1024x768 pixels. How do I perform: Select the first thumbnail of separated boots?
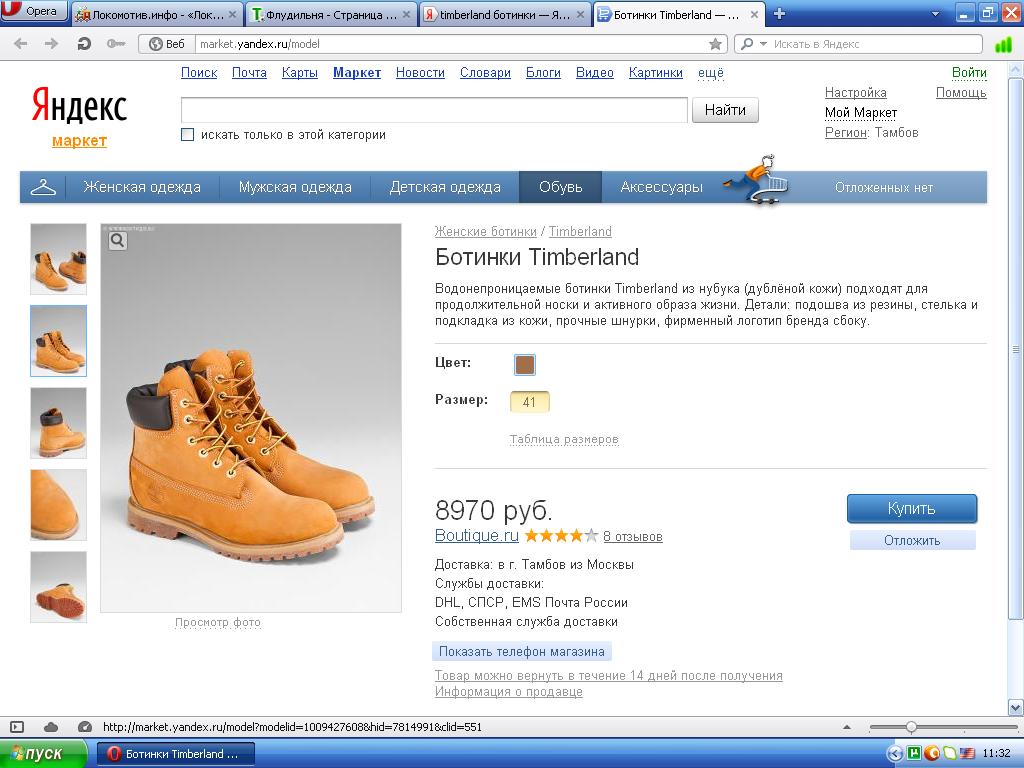(x=58, y=259)
